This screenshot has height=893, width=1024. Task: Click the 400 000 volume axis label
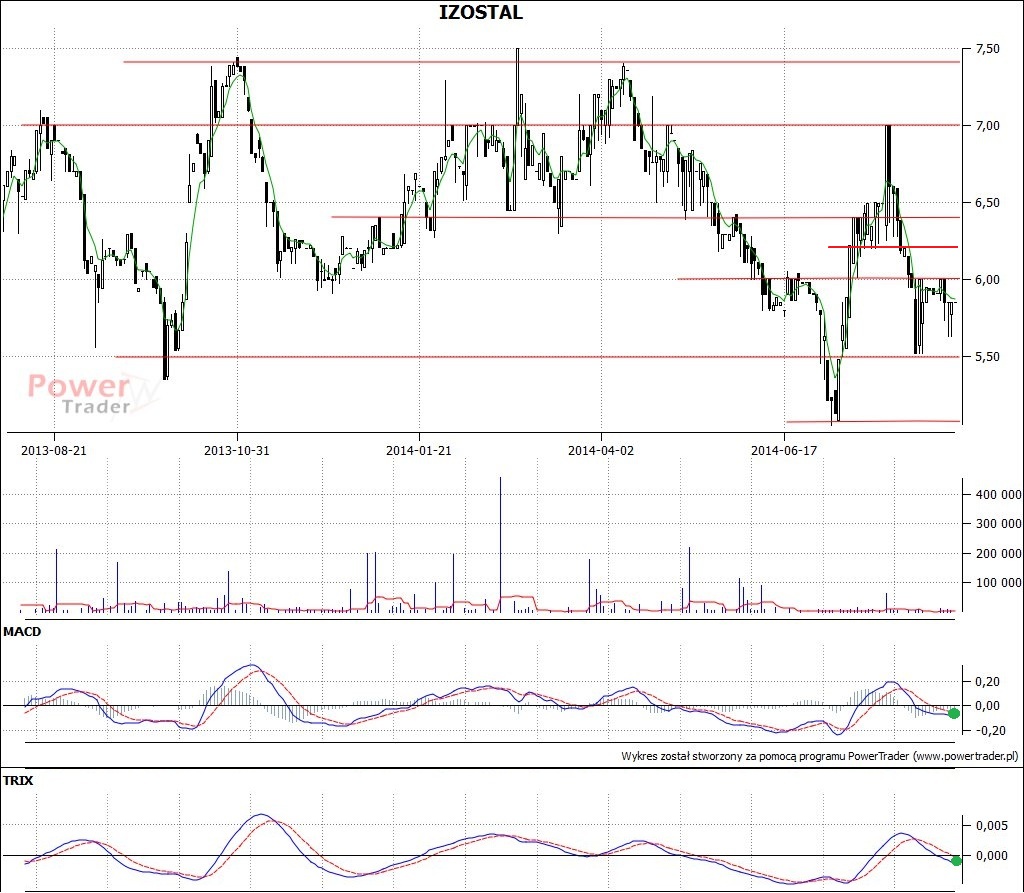[999, 495]
